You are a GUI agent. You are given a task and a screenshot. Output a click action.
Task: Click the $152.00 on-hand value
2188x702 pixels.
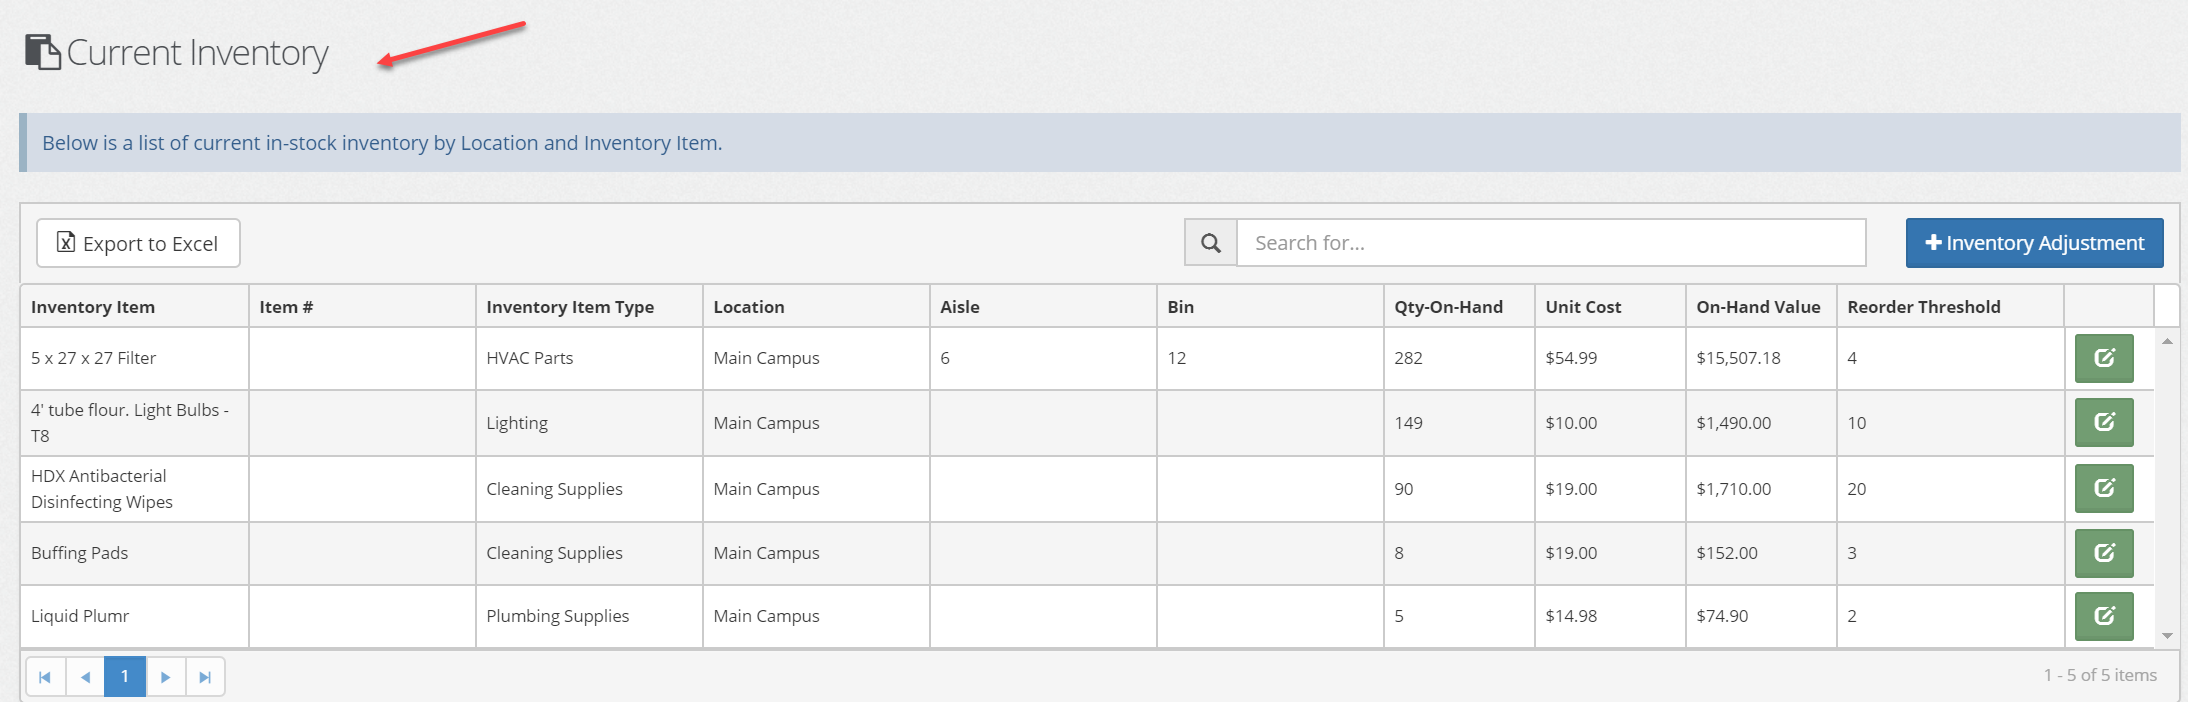(x=1727, y=553)
